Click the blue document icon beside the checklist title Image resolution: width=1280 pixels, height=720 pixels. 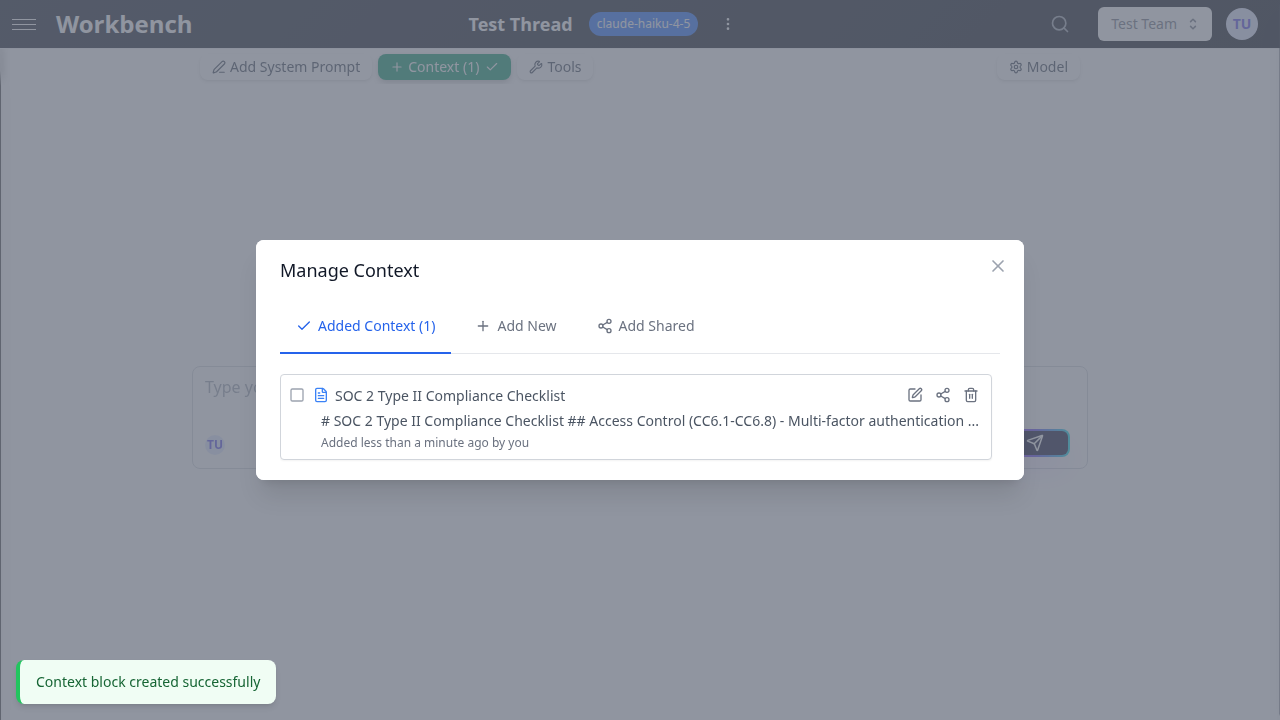coord(320,395)
